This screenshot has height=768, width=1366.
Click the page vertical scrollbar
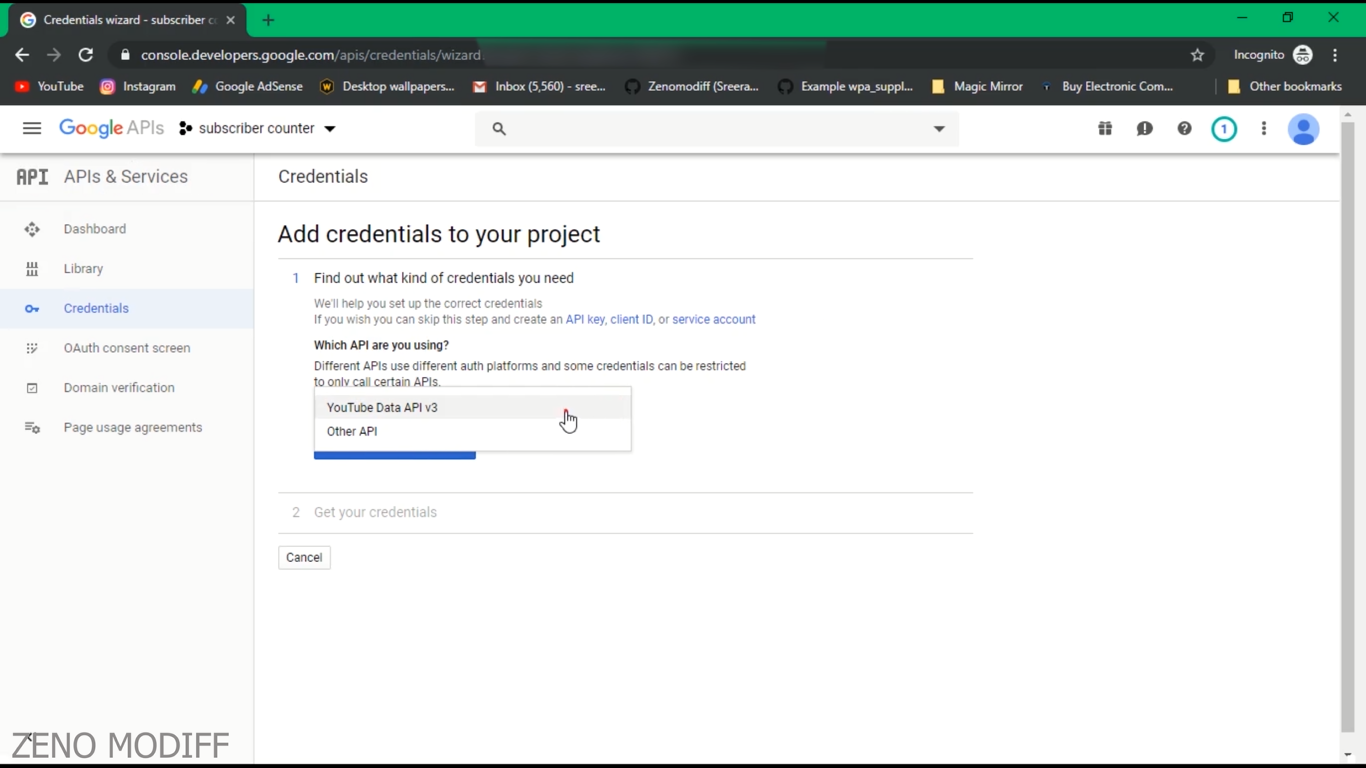coord(1348,427)
